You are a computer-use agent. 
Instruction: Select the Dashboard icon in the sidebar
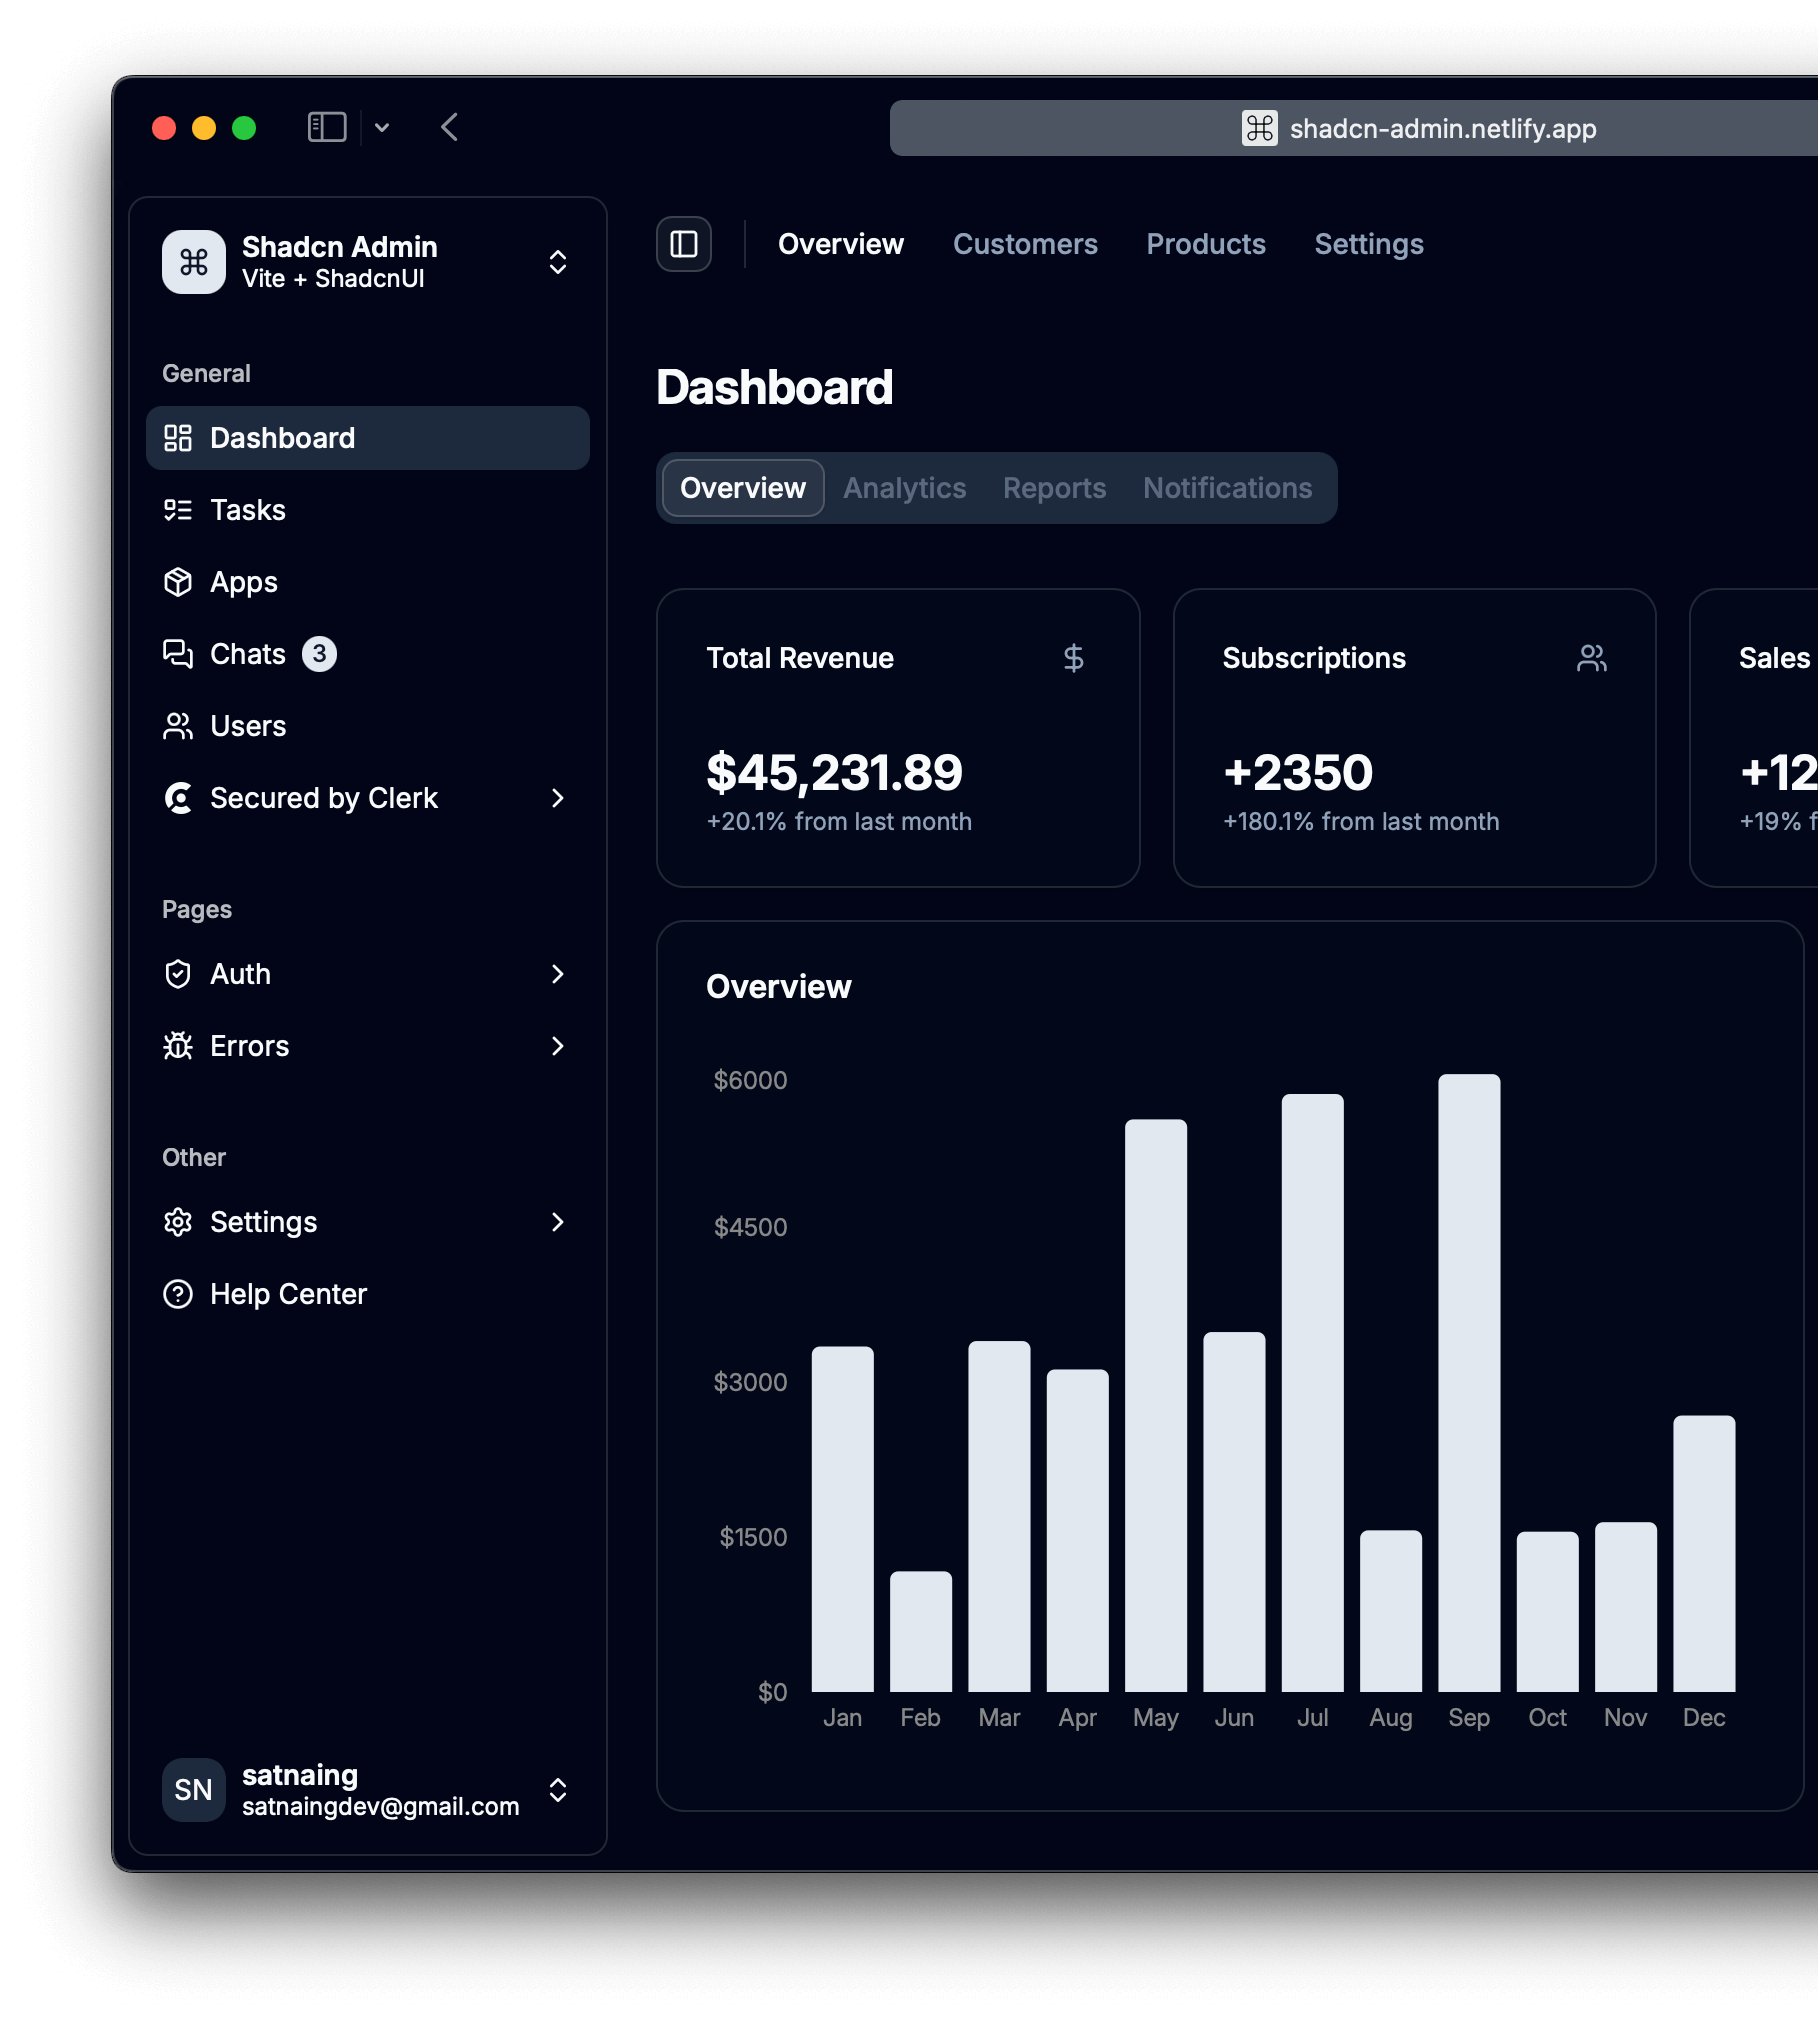[x=180, y=437]
